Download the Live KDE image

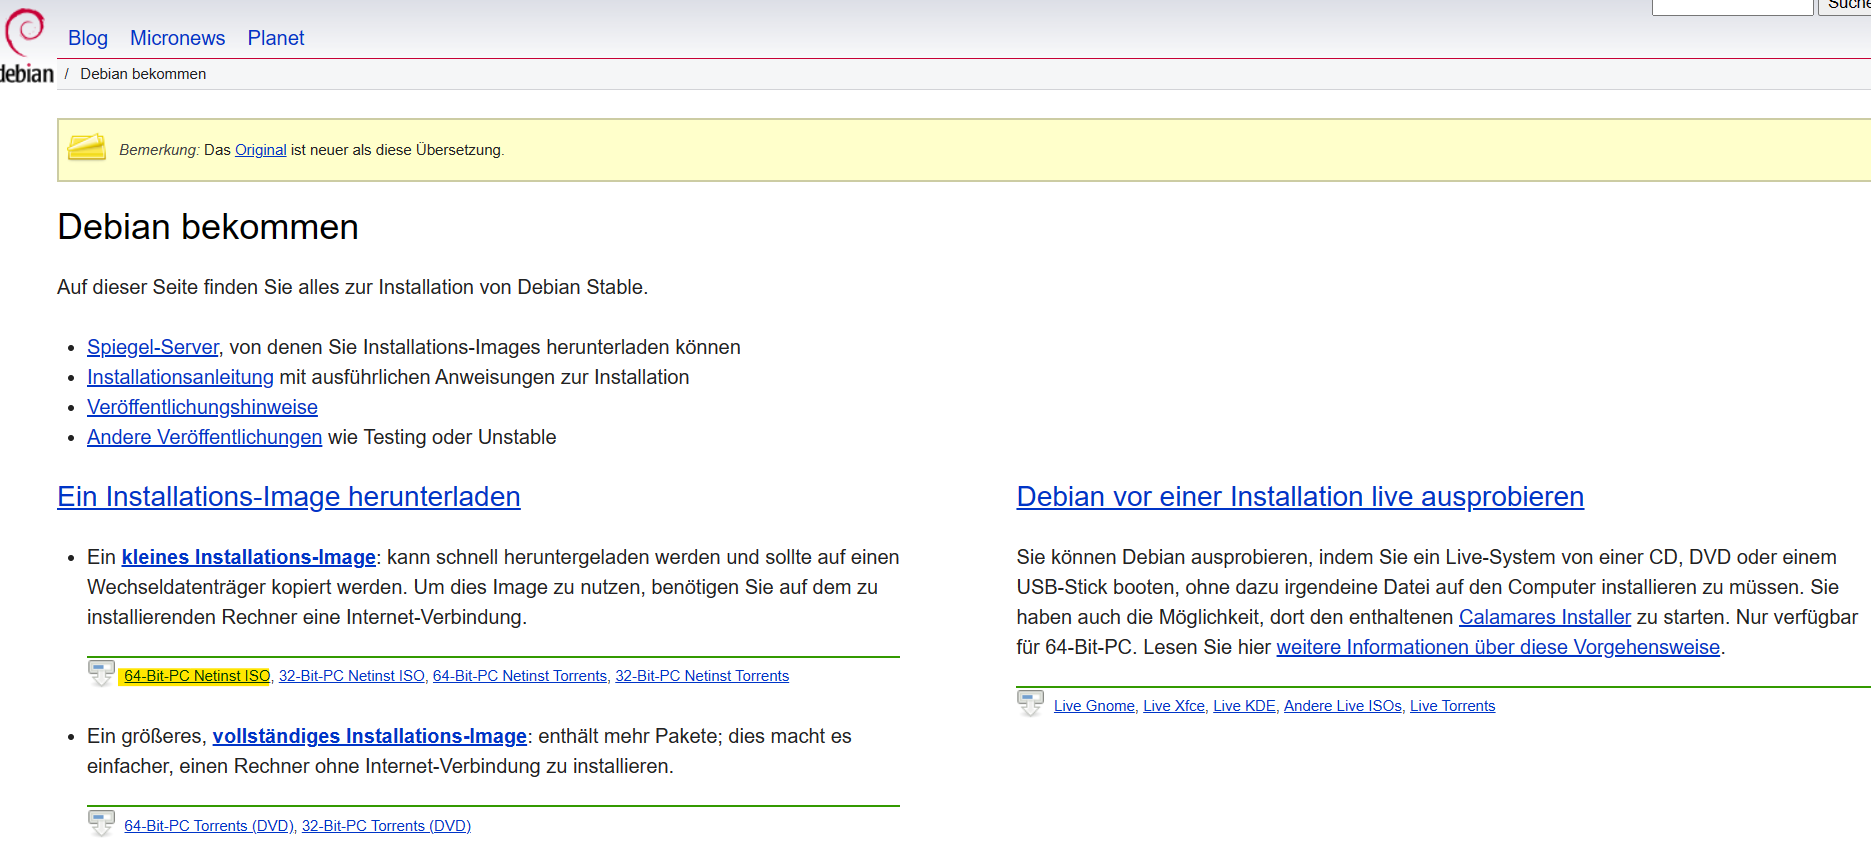[1244, 706]
